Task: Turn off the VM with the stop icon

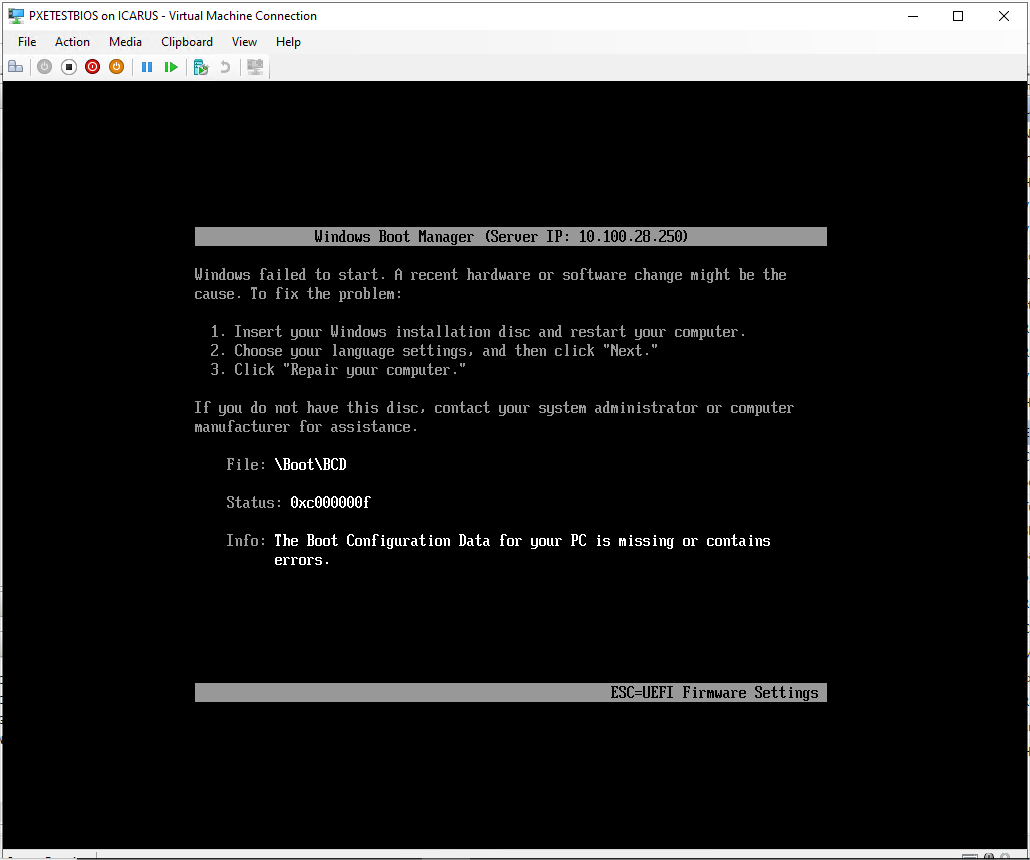Action: pyautogui.click(x=68, y=67)
